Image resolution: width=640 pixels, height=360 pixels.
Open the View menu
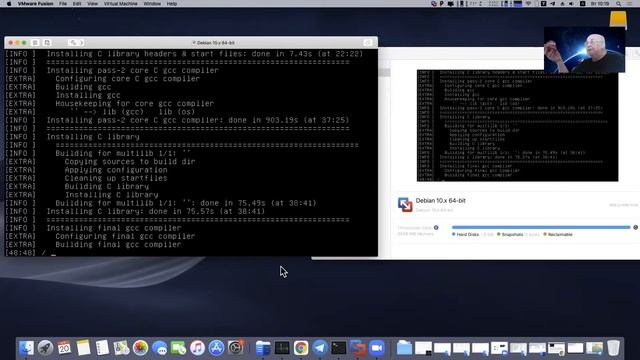click(x=92, y=4)
